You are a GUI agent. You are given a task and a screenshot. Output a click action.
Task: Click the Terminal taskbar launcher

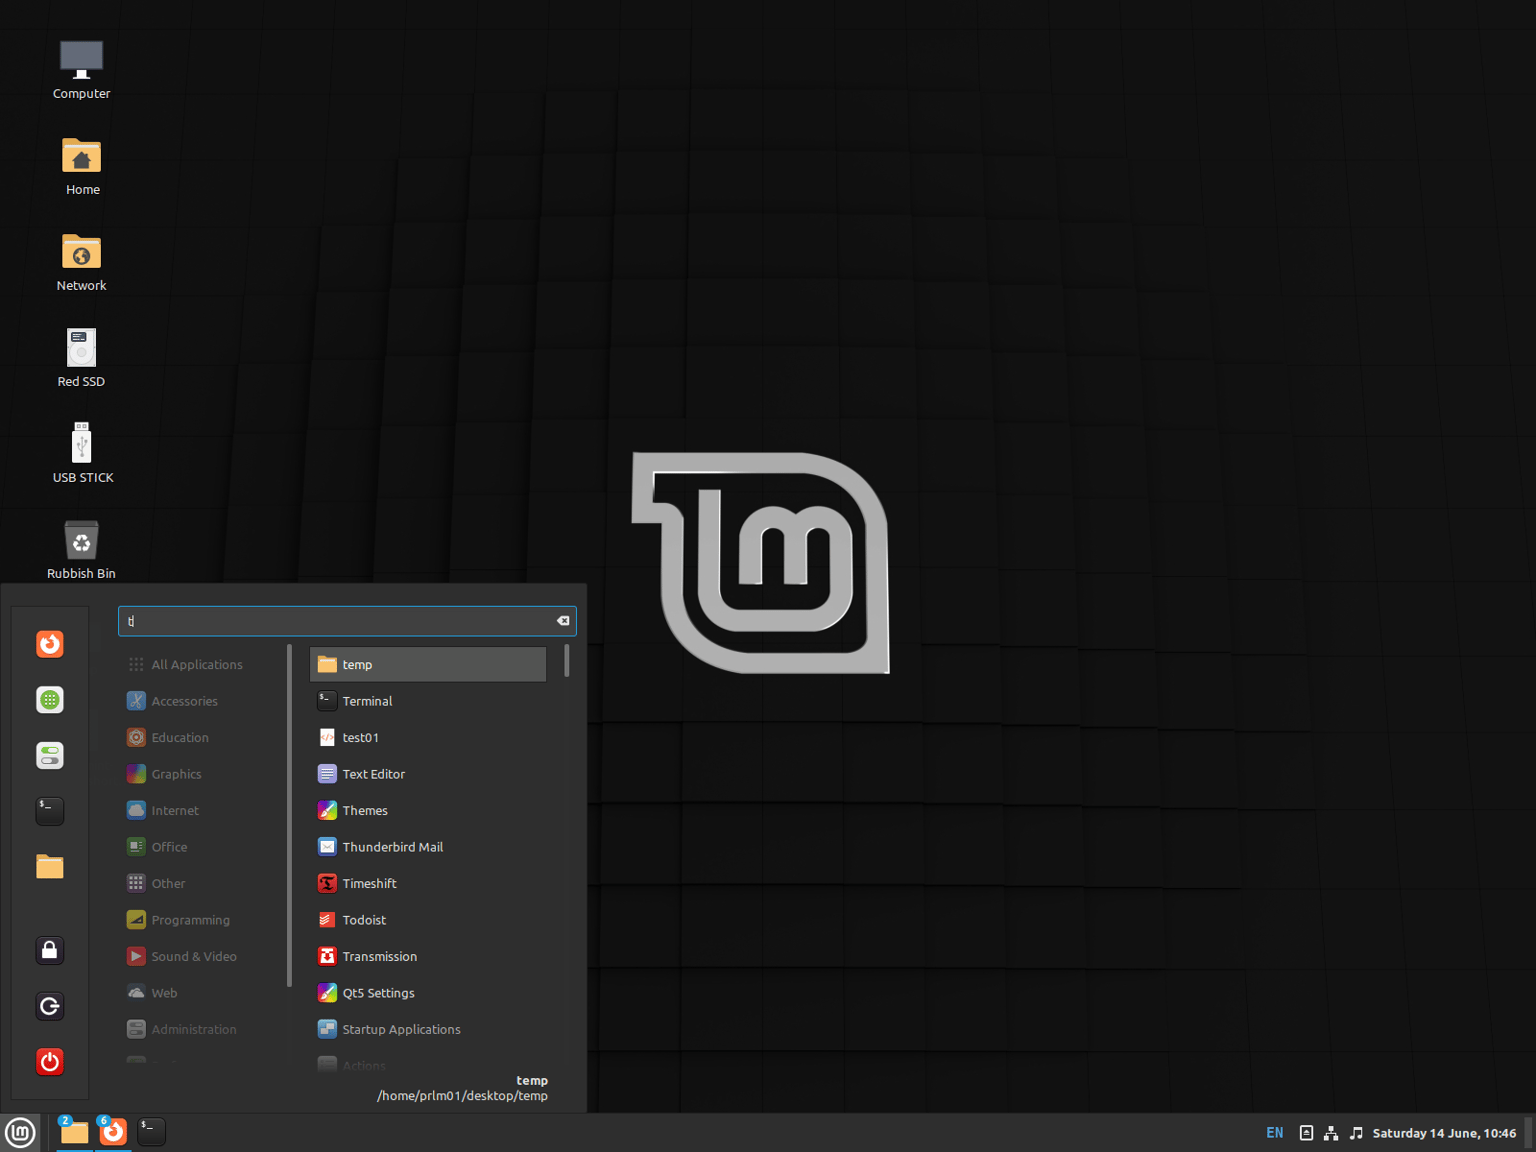point(151,1132)
